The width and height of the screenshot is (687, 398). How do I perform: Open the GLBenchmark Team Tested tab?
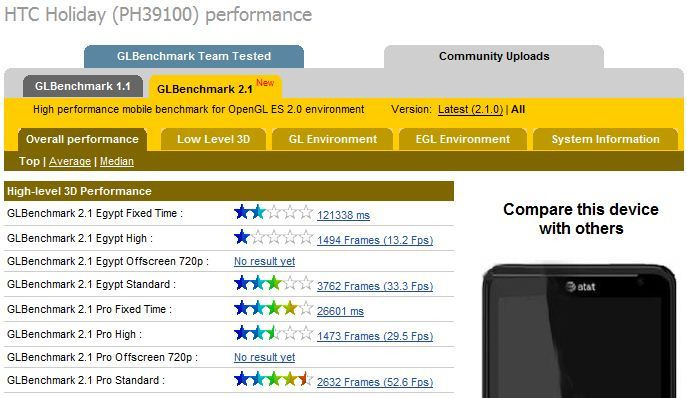194,57
